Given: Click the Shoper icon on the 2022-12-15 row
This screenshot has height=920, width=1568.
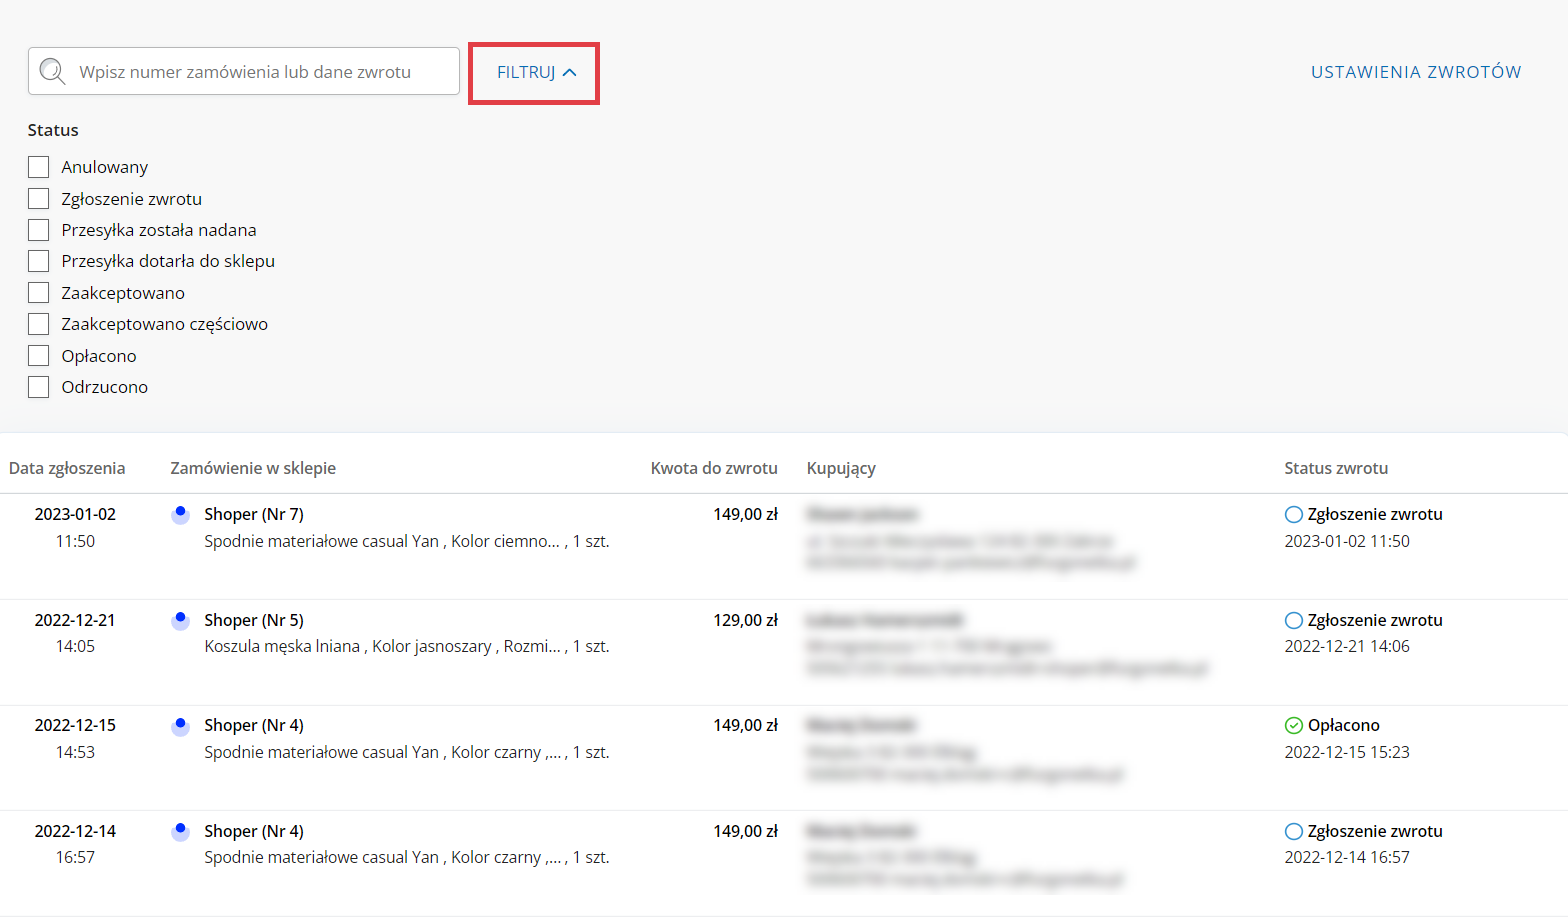Looking at the screenshot, I should (x=180, y=726).
